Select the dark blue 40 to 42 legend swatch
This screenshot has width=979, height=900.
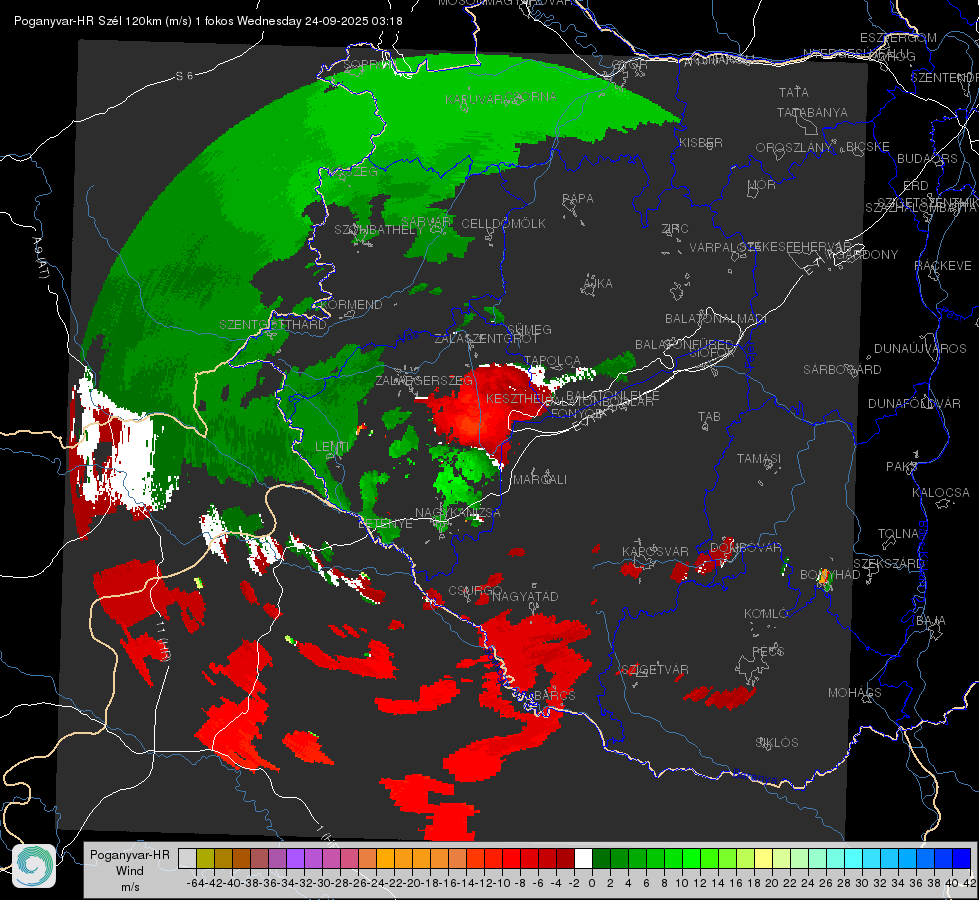962,858
